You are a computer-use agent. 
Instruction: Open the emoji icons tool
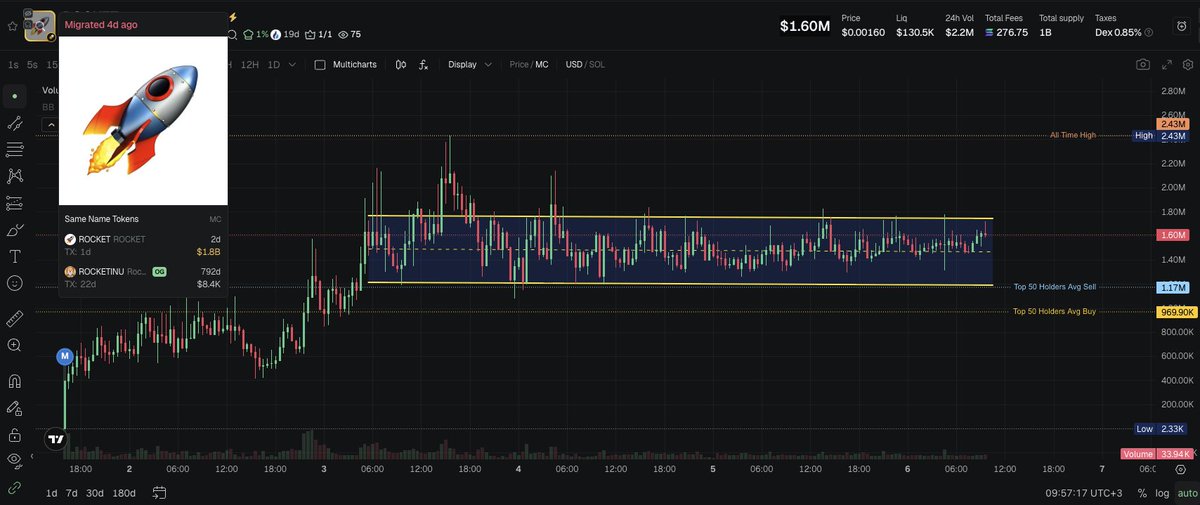pyautogui.click(x=14, y=283)
